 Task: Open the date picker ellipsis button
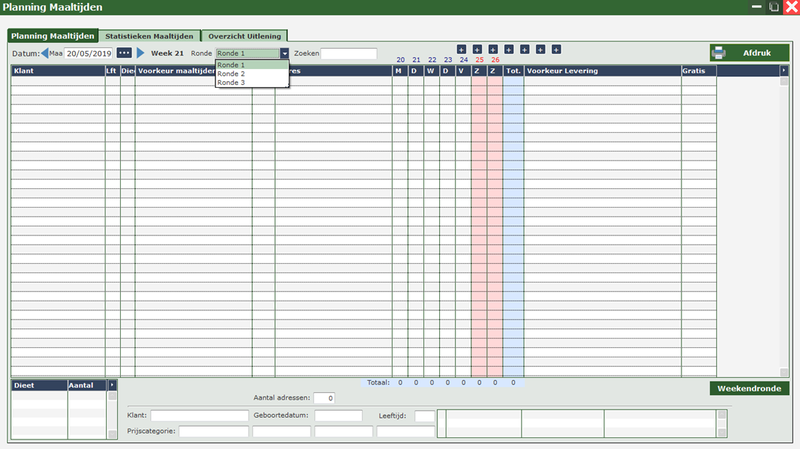pos(124,53)
